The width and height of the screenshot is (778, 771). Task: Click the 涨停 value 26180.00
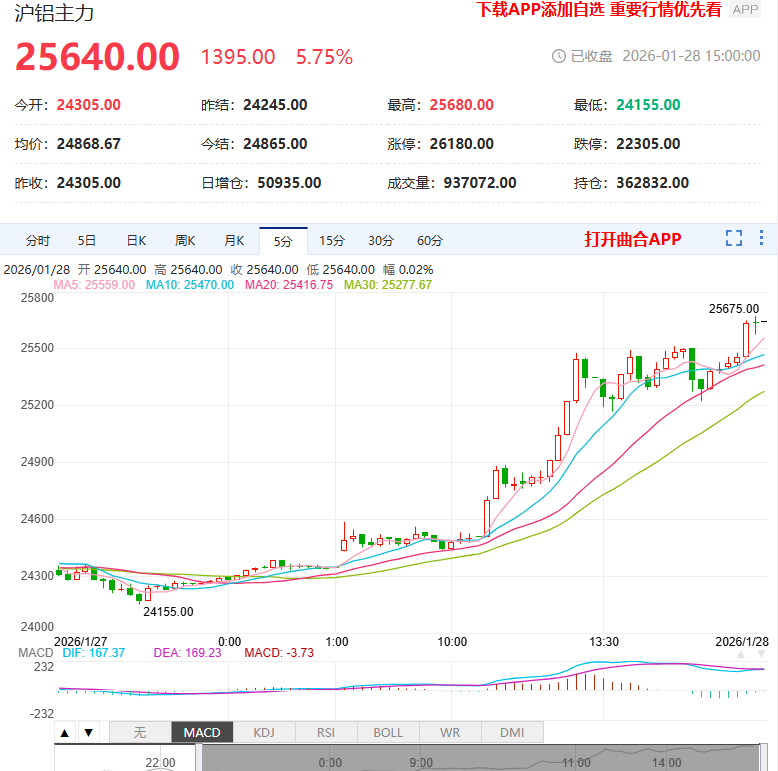click(461, 144)
